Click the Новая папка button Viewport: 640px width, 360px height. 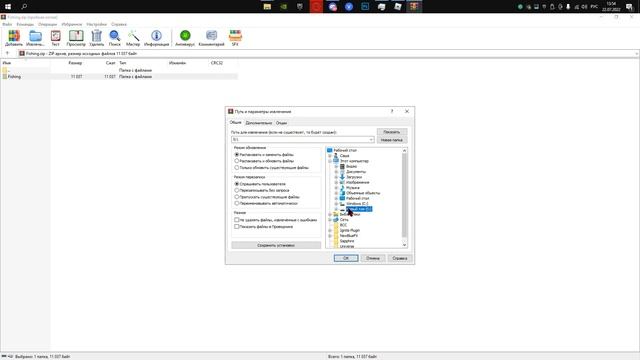pyautogui.click(x=392, y=140)
